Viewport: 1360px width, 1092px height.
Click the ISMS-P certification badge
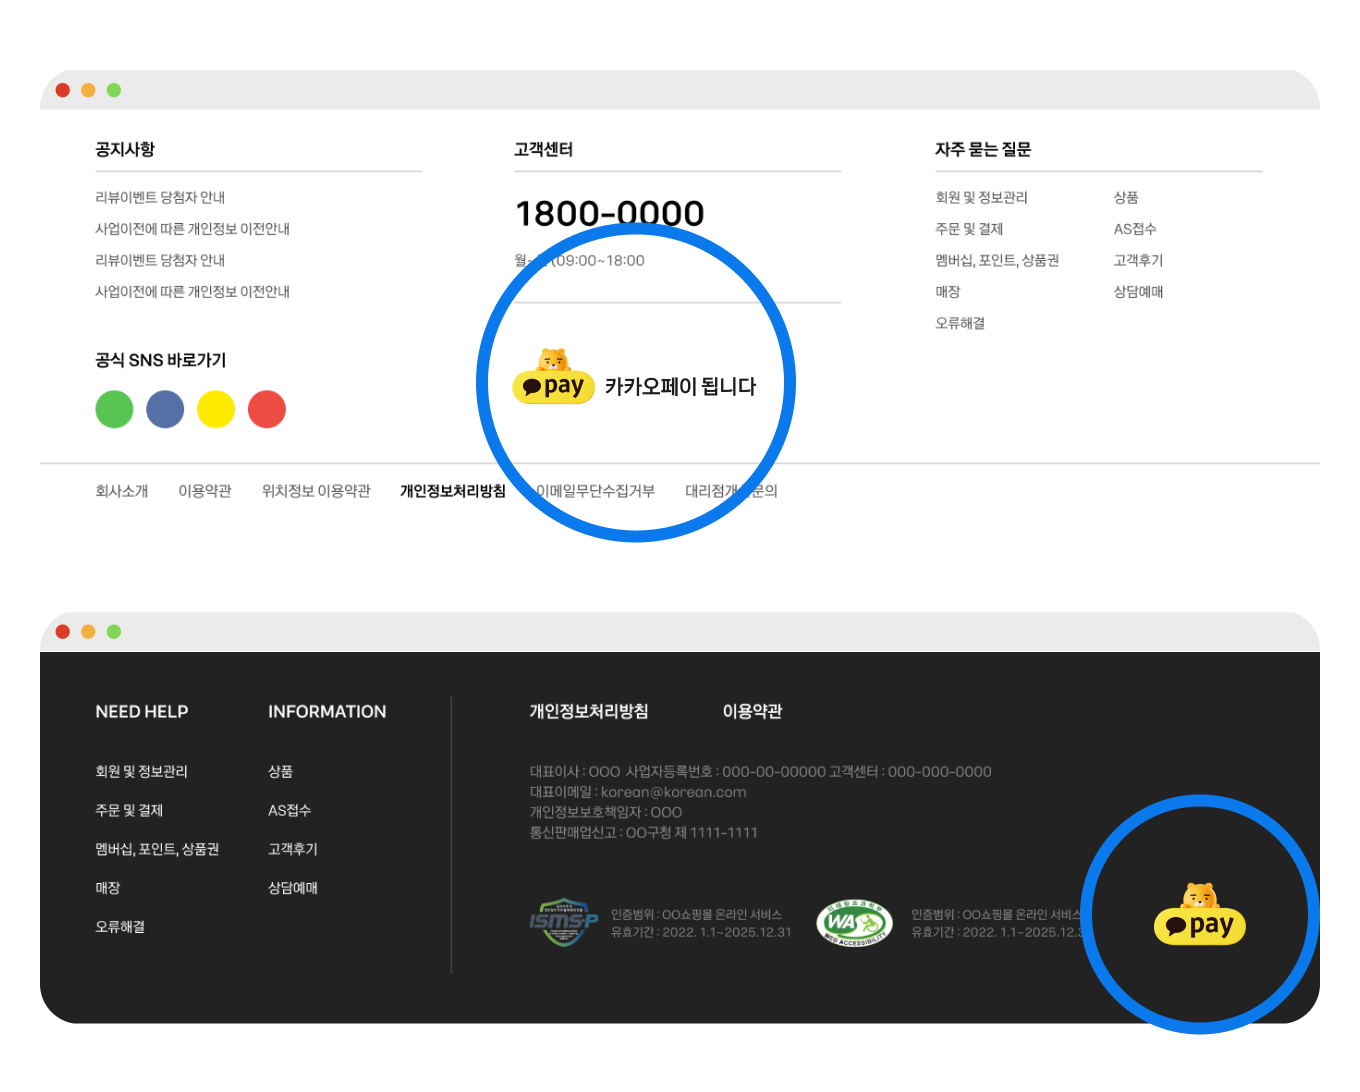click(563, 922)
